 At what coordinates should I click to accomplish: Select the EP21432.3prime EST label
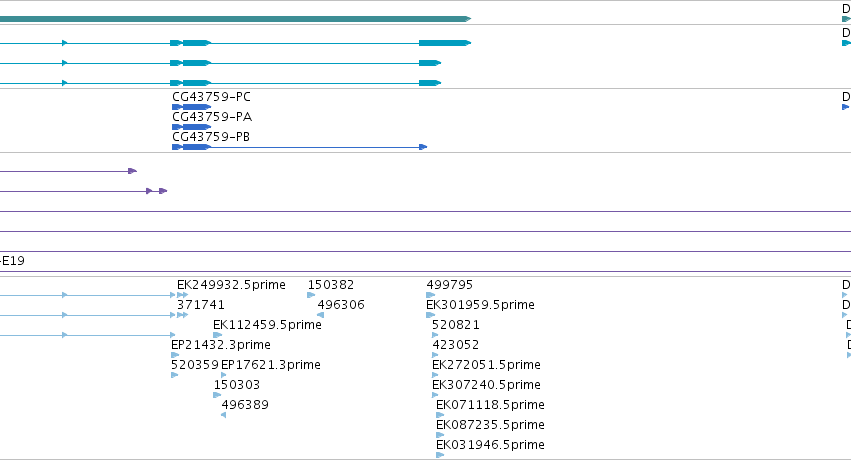(x=220, y=346)
